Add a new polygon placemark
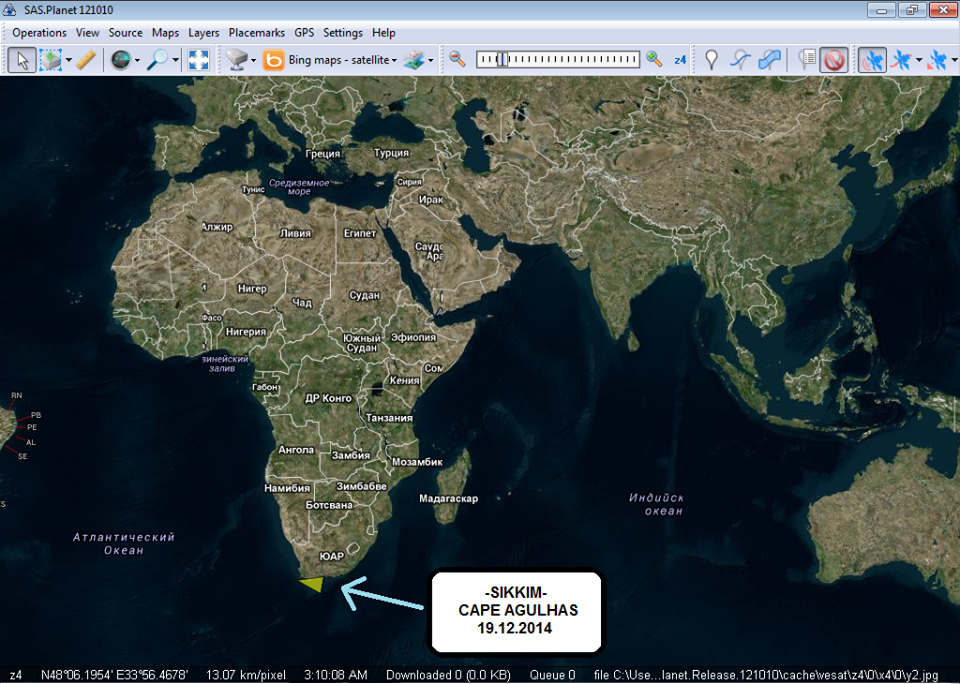Viewport: 960px width, 684px height. (x=769, y=60)
